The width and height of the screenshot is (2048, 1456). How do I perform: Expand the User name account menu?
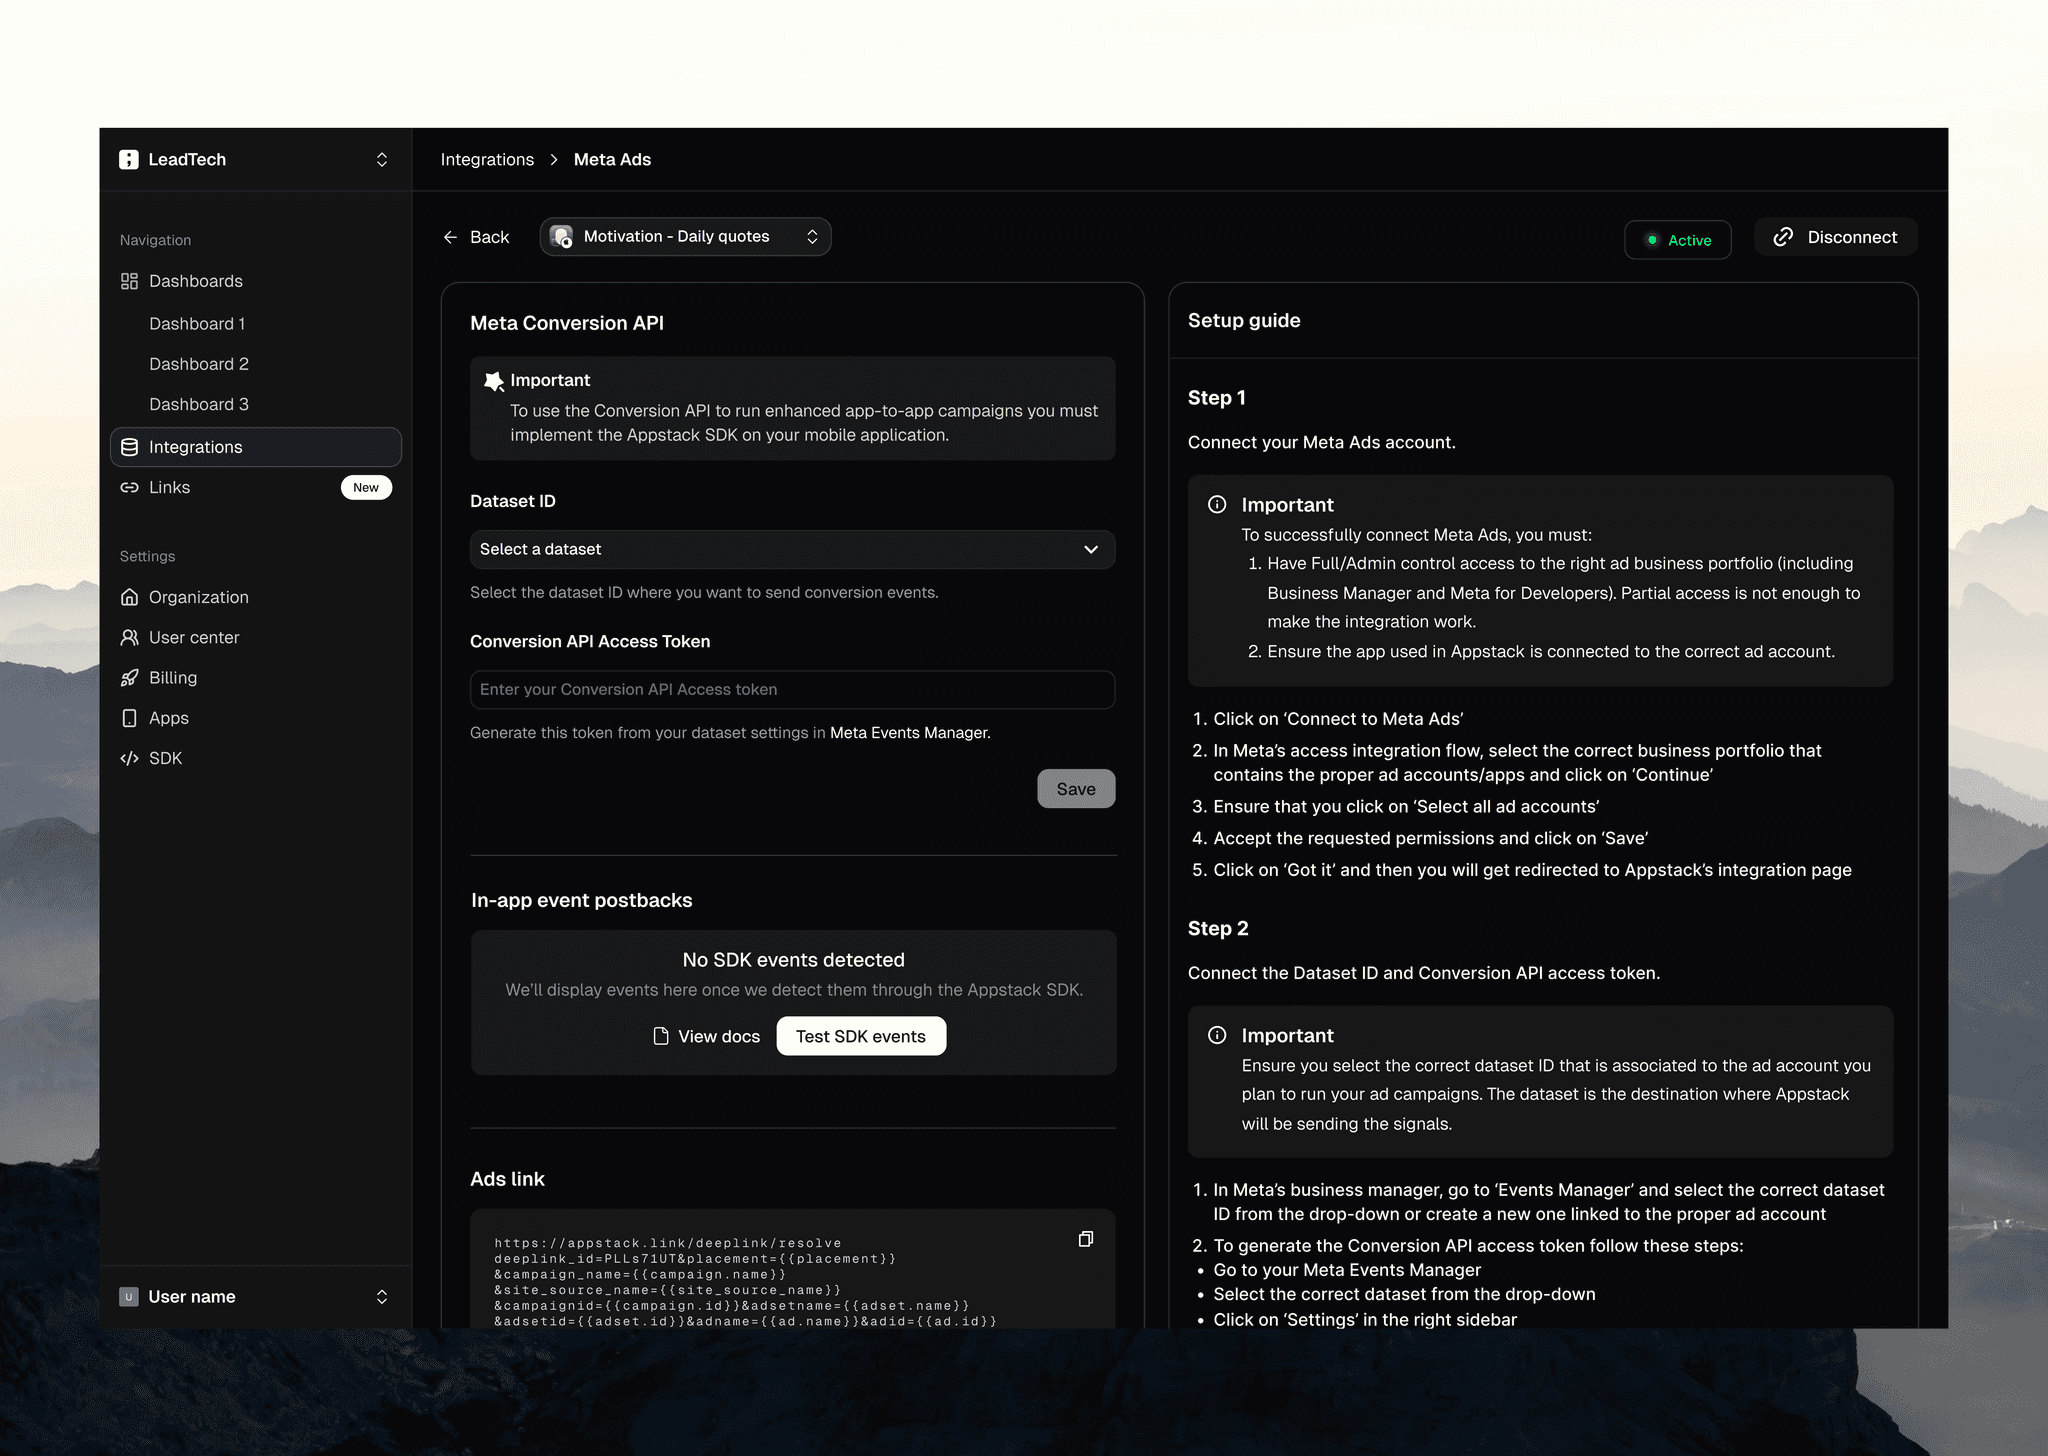coord(381,1297)
